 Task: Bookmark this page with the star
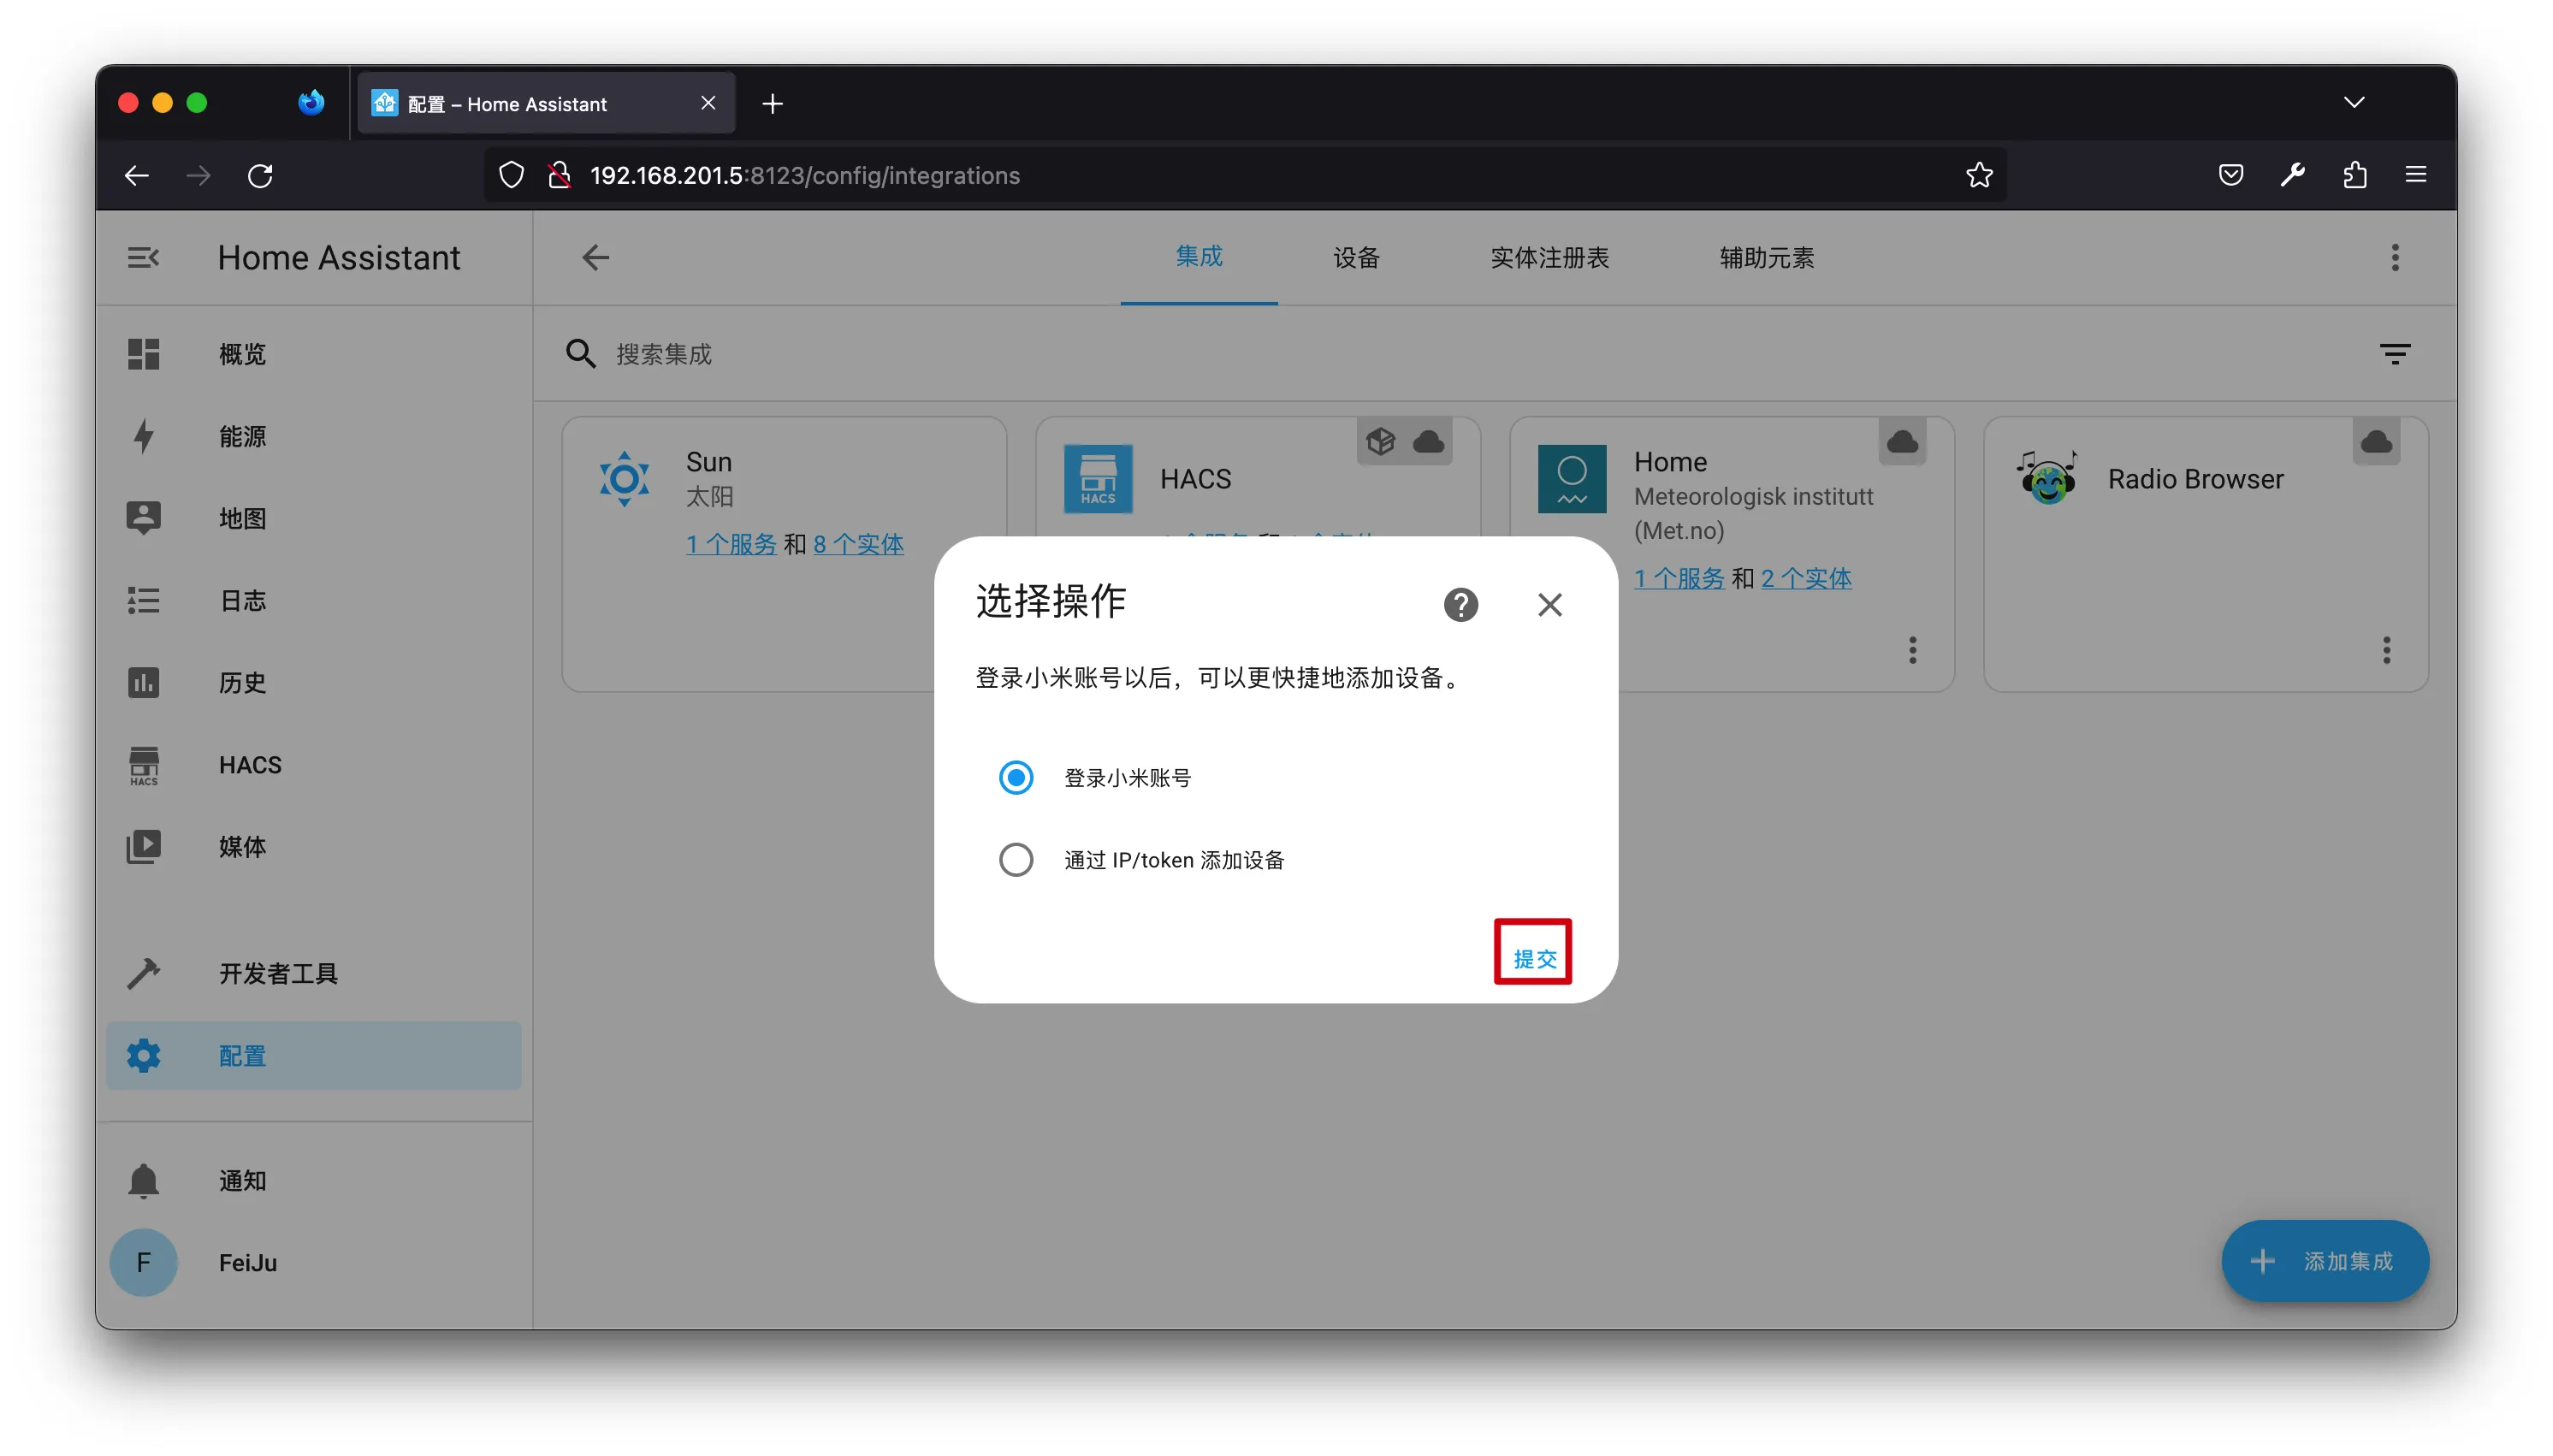coord(1979,175)
